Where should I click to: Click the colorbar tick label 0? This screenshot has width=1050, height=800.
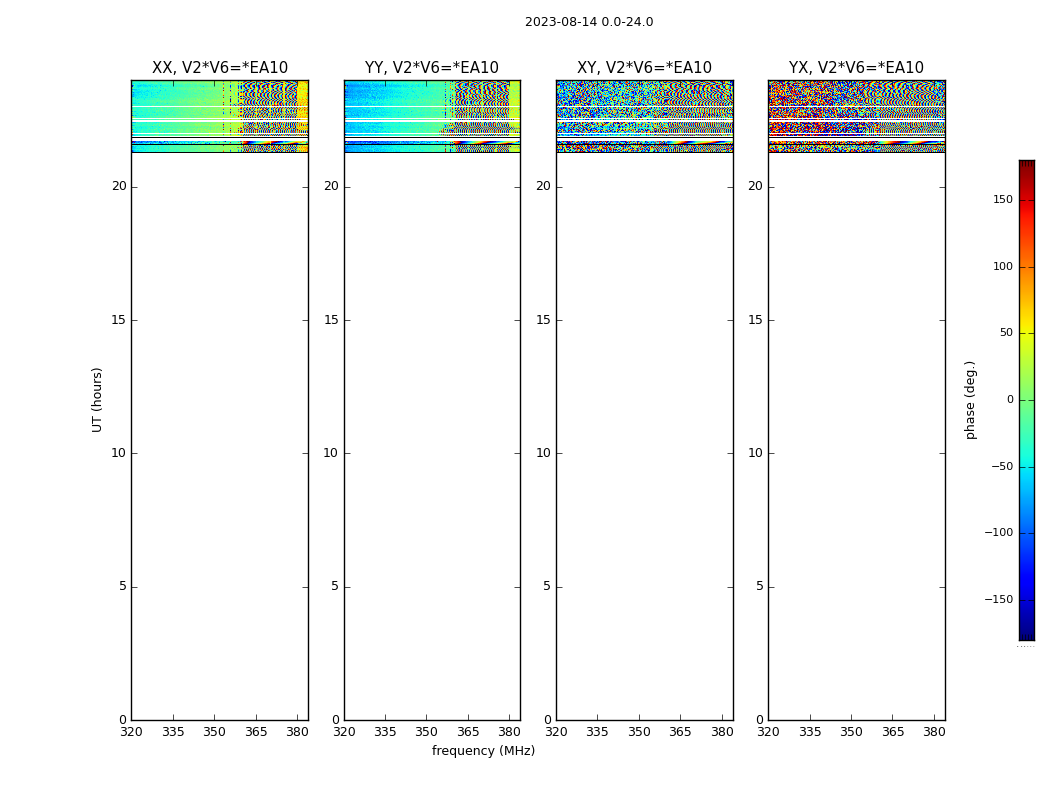[x=1009, y=400]
